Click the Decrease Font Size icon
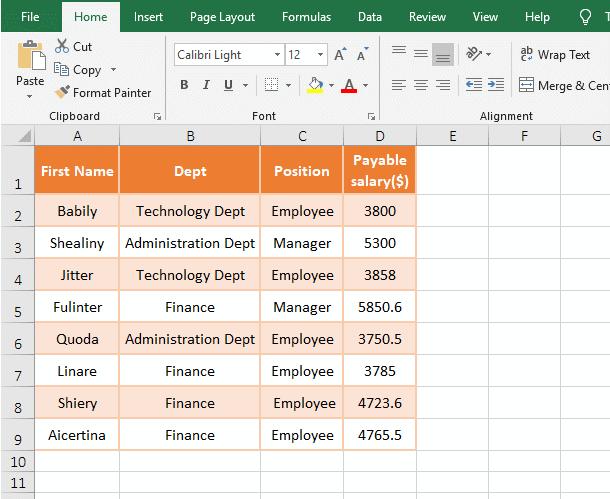 [x=363, y=54]
